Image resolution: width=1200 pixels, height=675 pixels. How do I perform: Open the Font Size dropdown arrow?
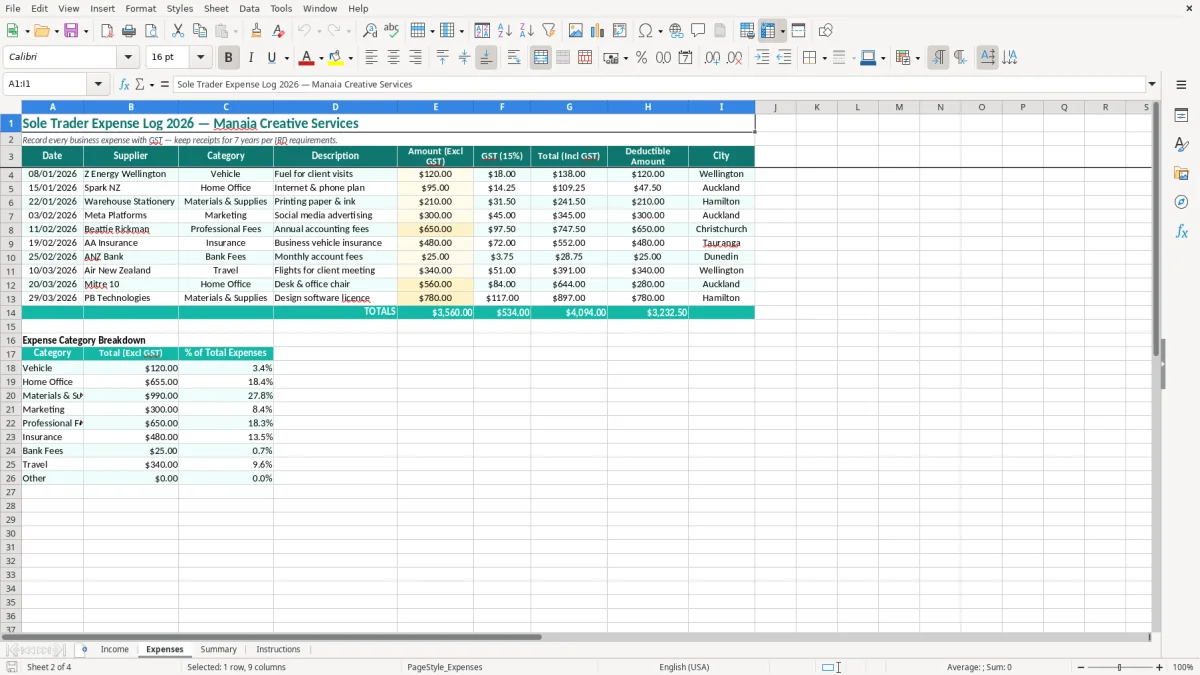click(201, 58)
